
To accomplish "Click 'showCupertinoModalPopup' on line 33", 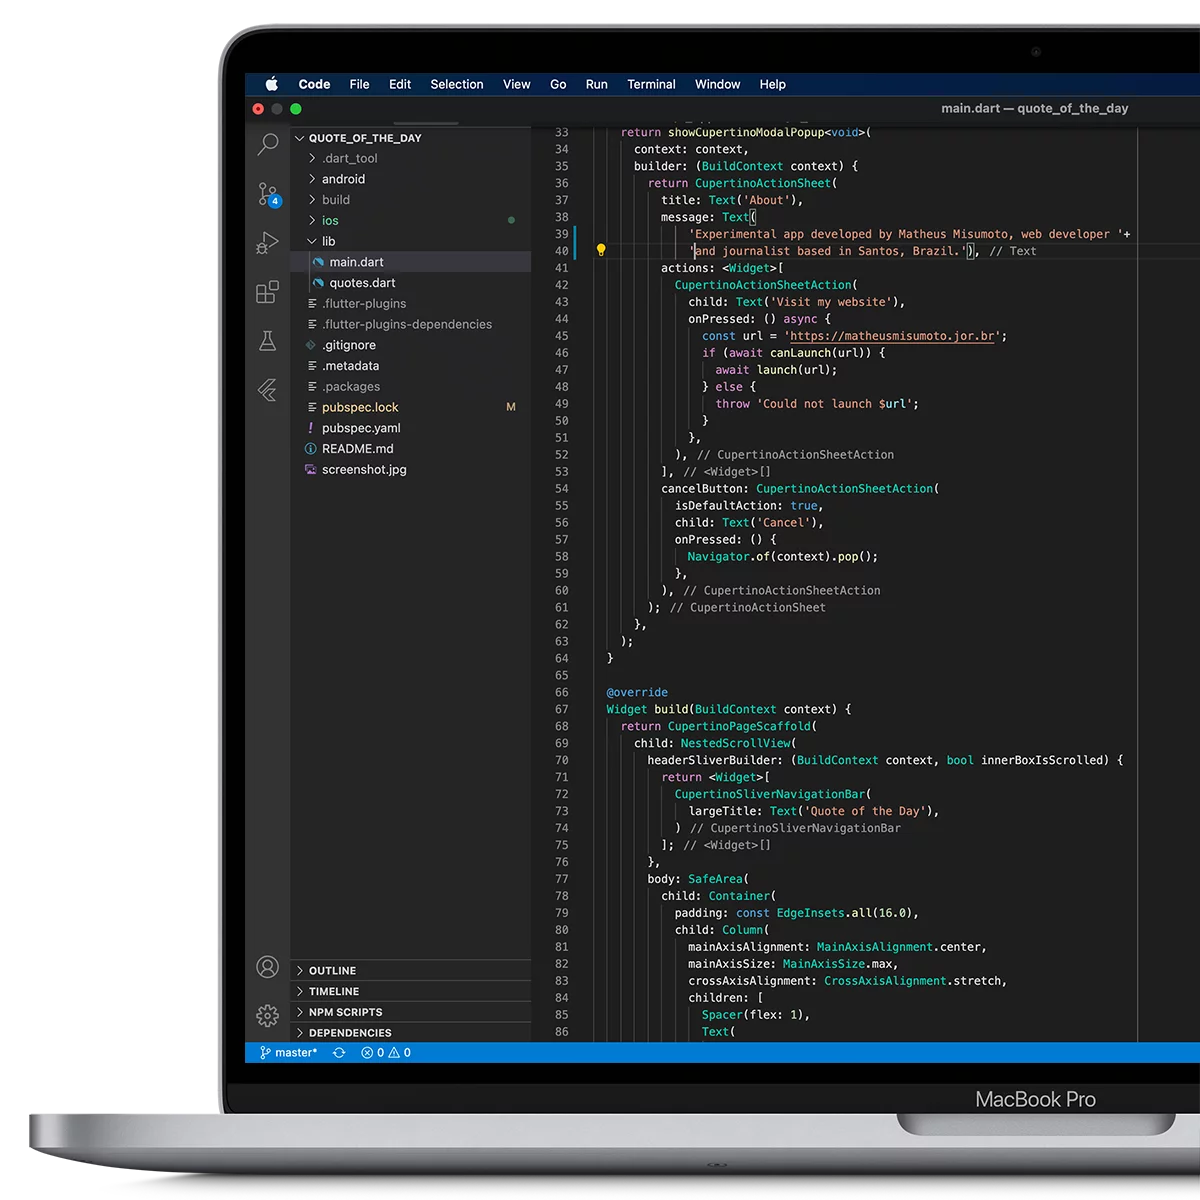I will point(747,132).
